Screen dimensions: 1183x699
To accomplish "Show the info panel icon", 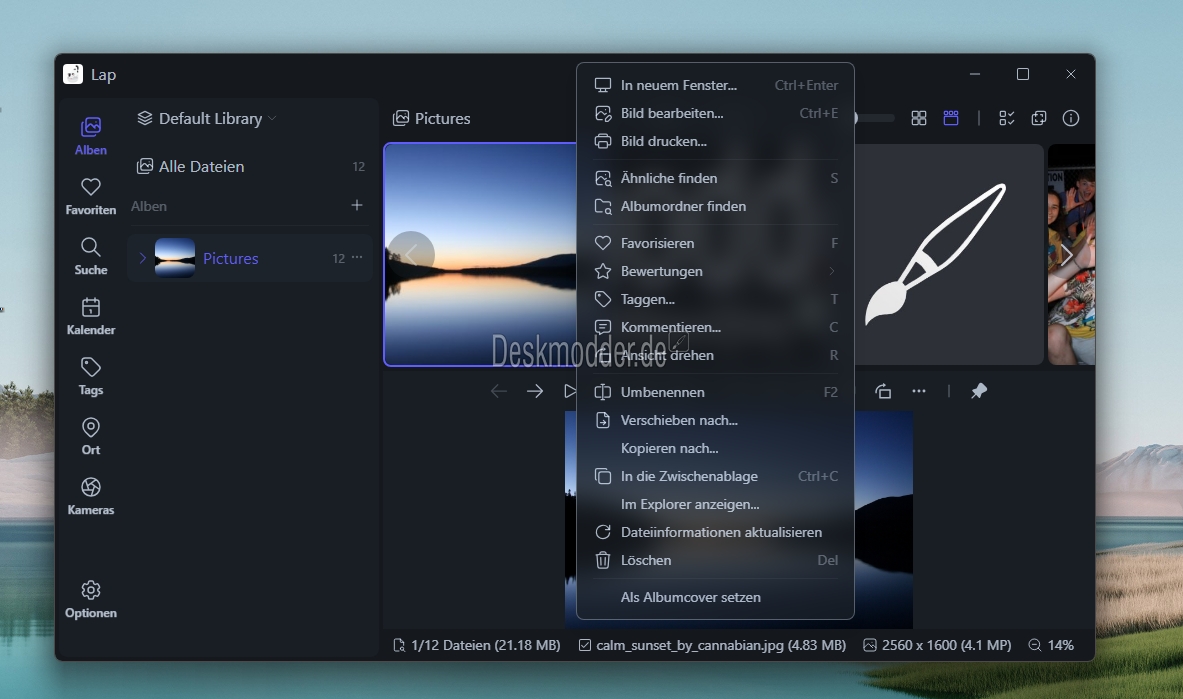I will tap(1071, 118).
